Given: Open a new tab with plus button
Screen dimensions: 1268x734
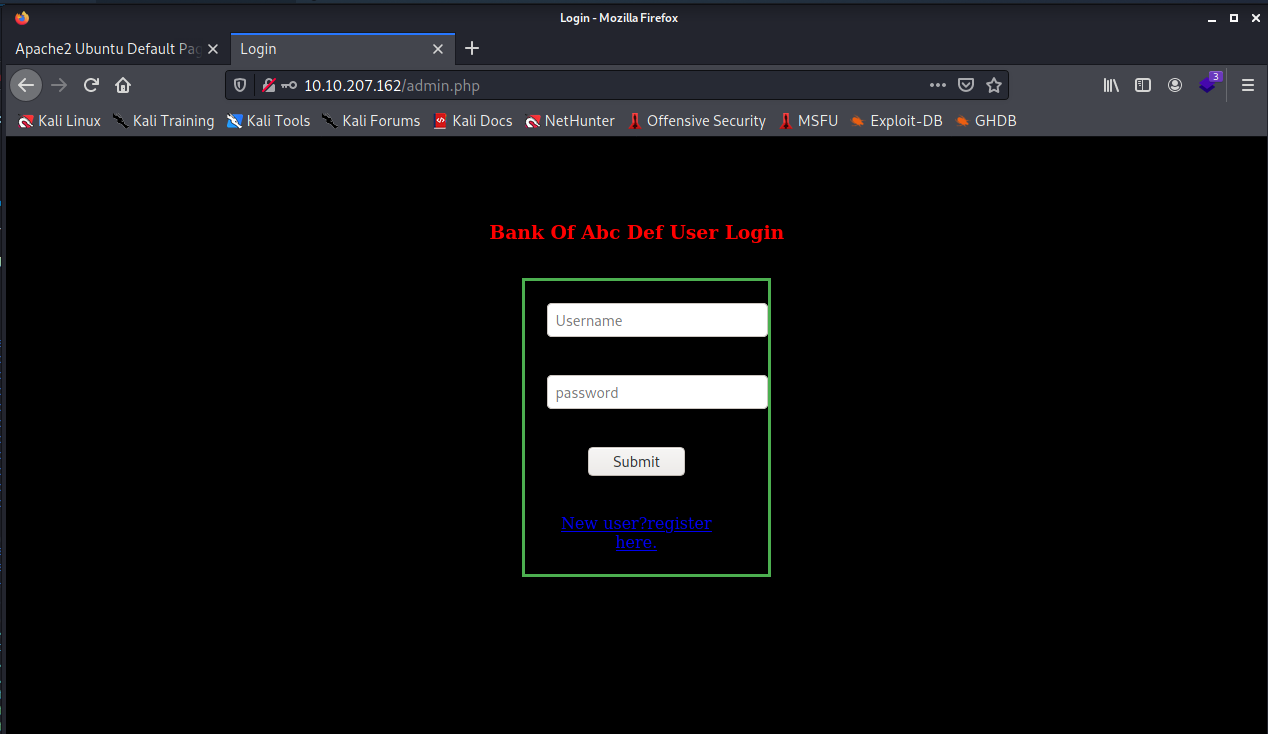Looking at the screenshot, I should click(x=473, y=49).
